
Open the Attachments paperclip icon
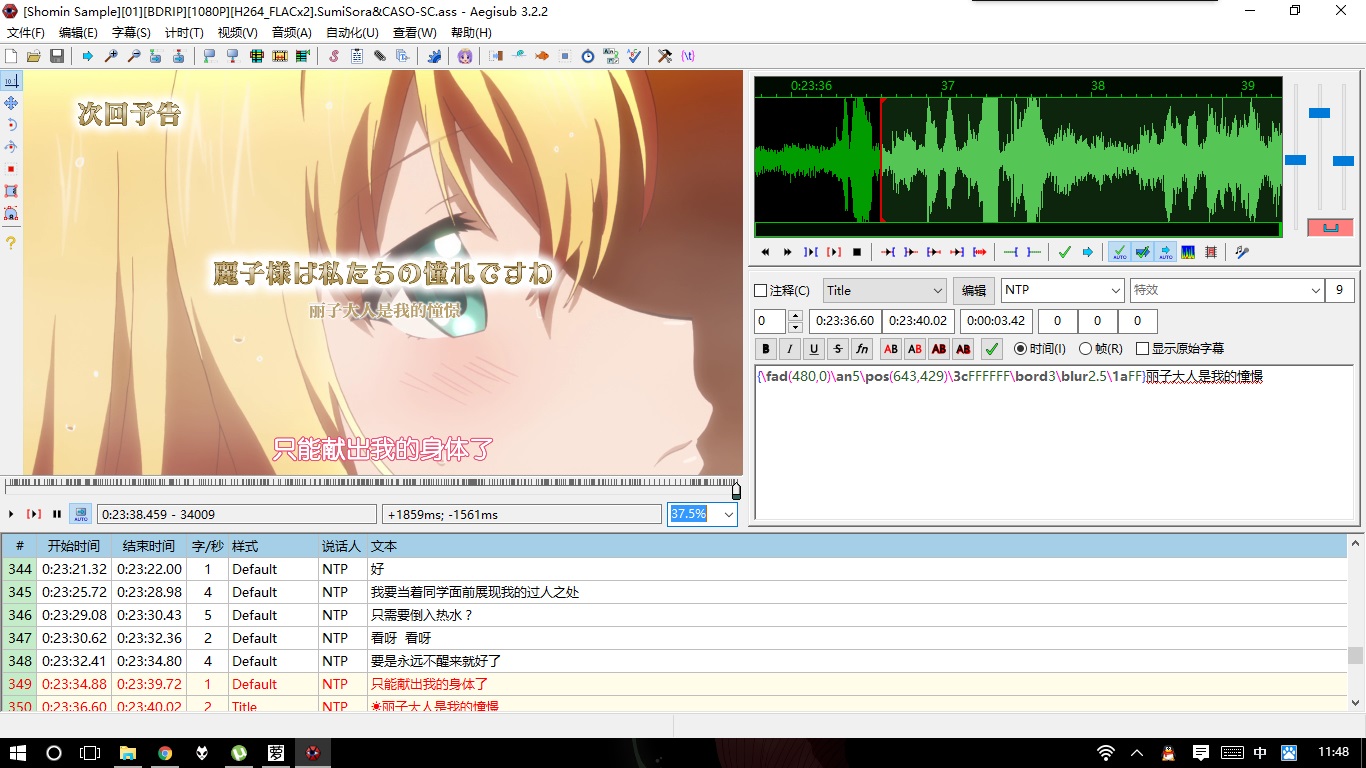click(380, 56)
